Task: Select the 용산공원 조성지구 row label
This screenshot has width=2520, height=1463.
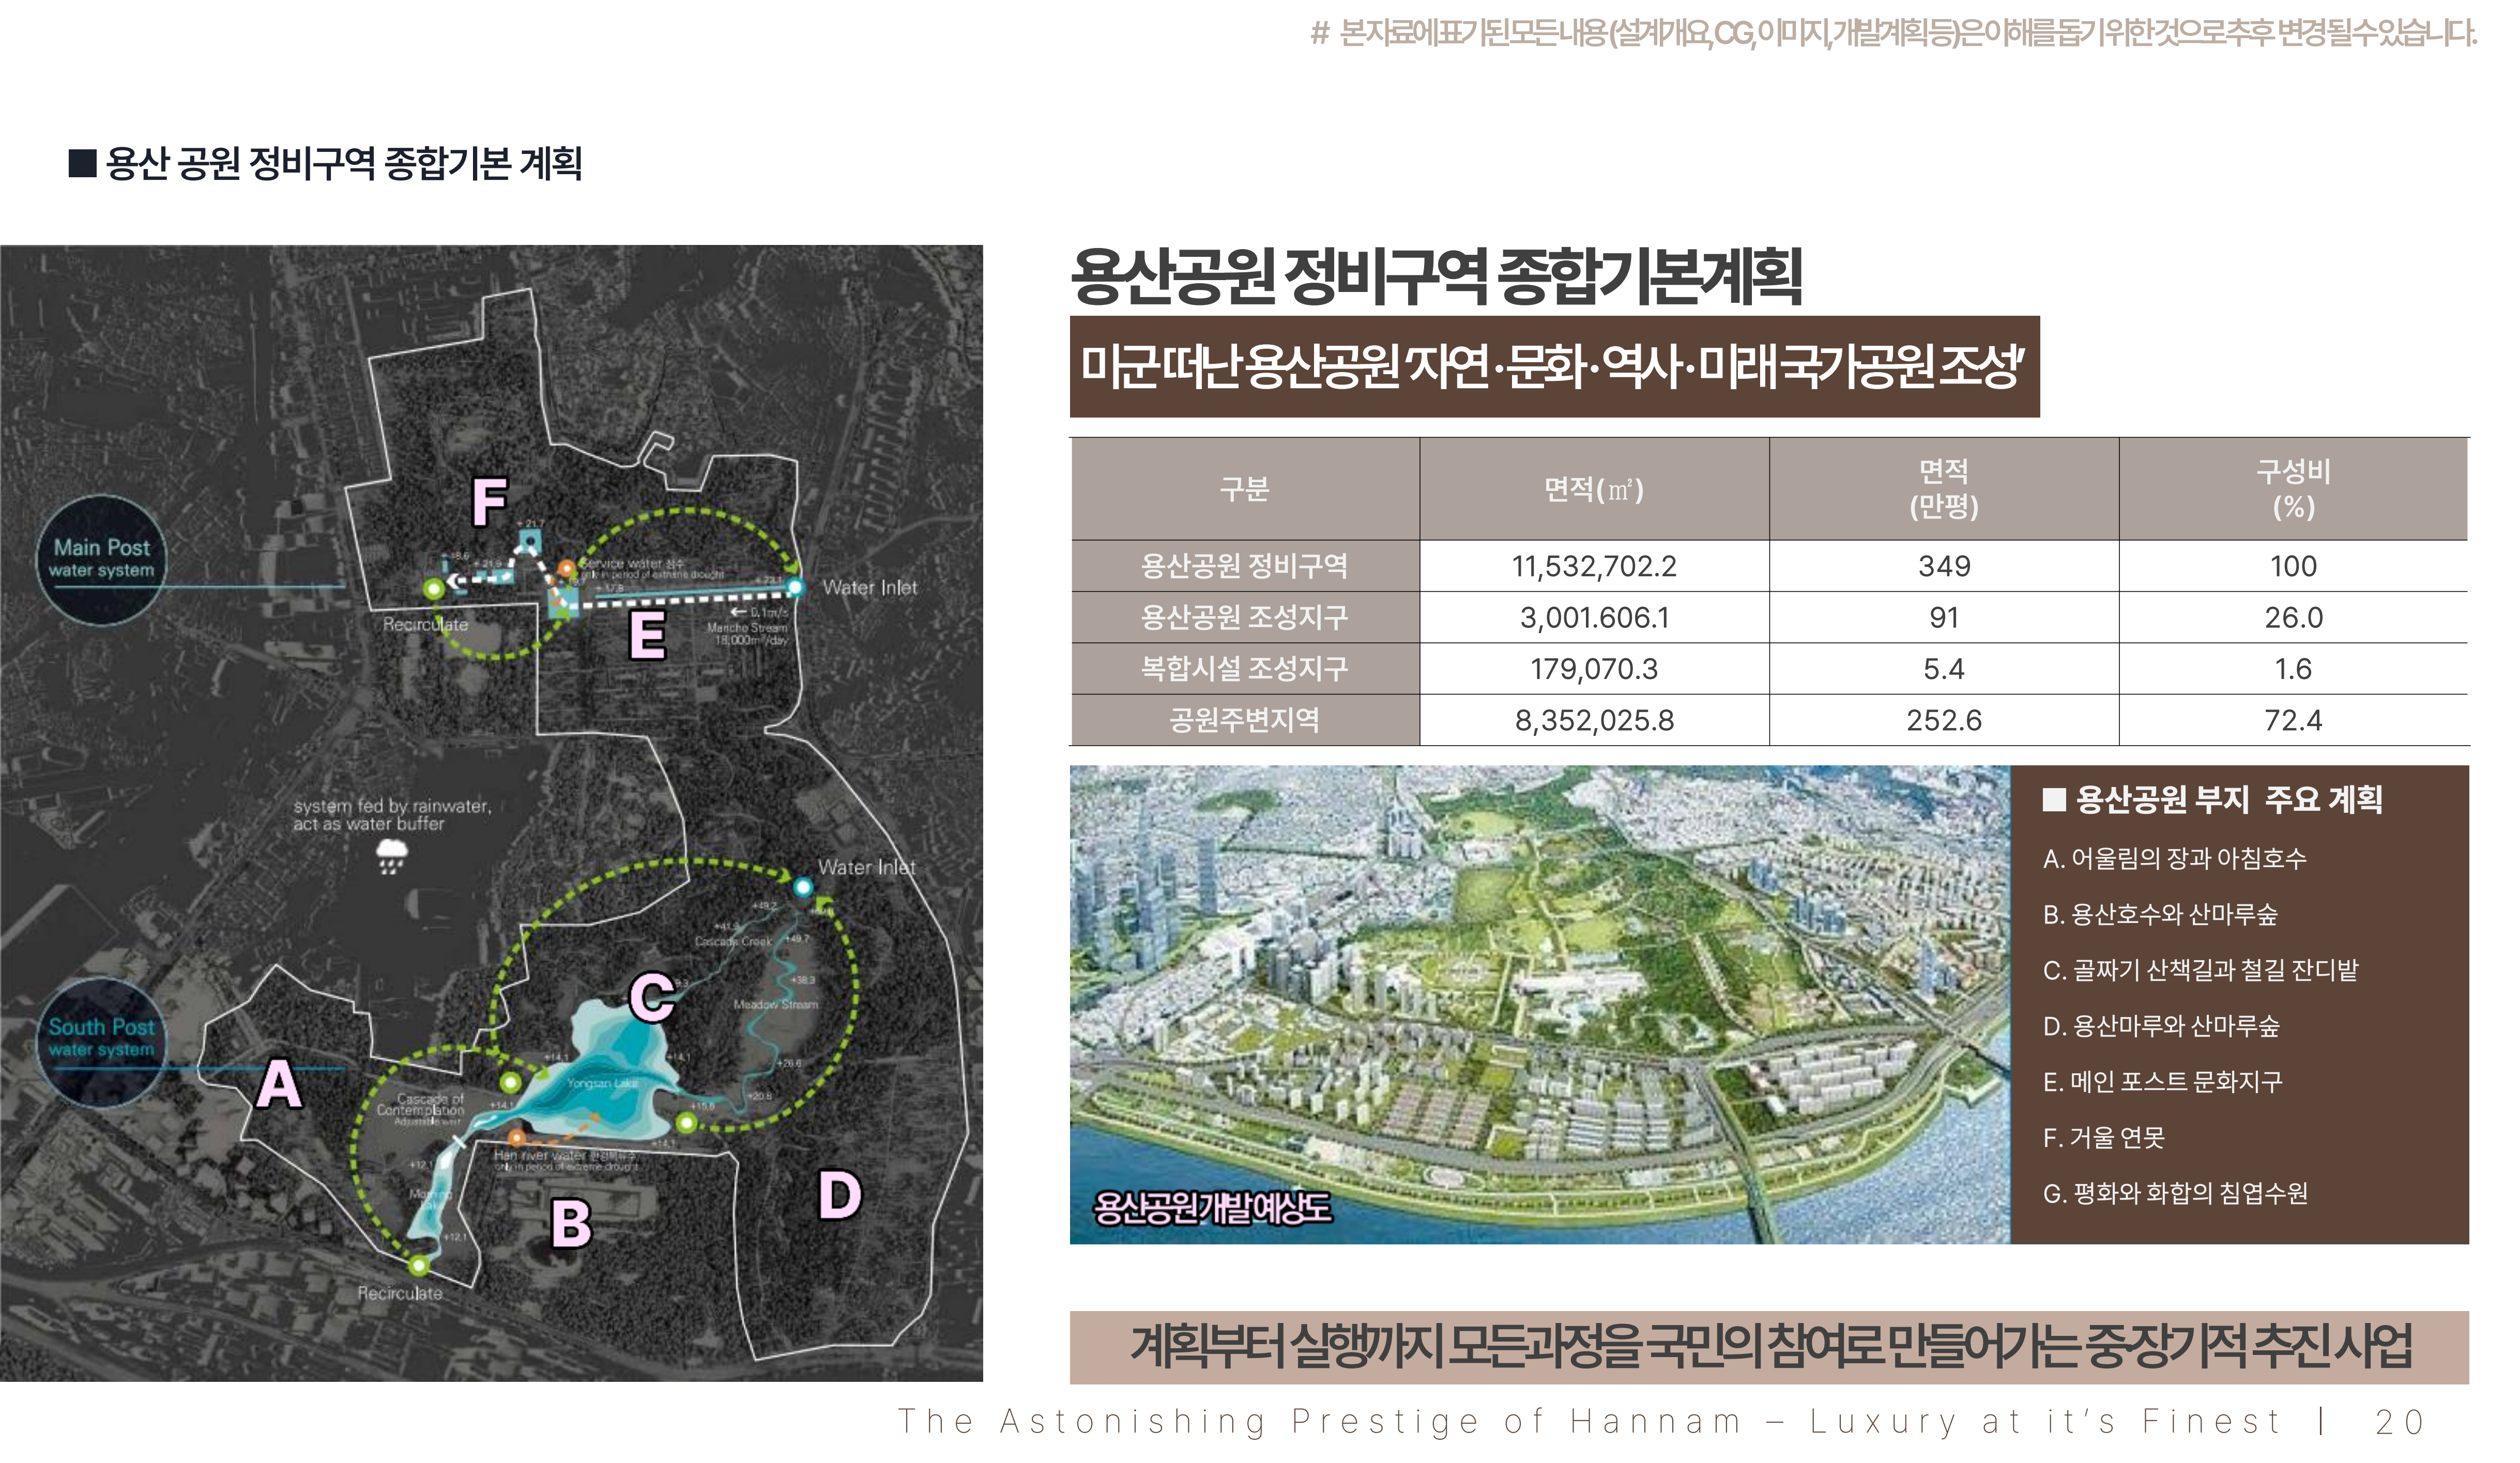Action: point(1245,617)
